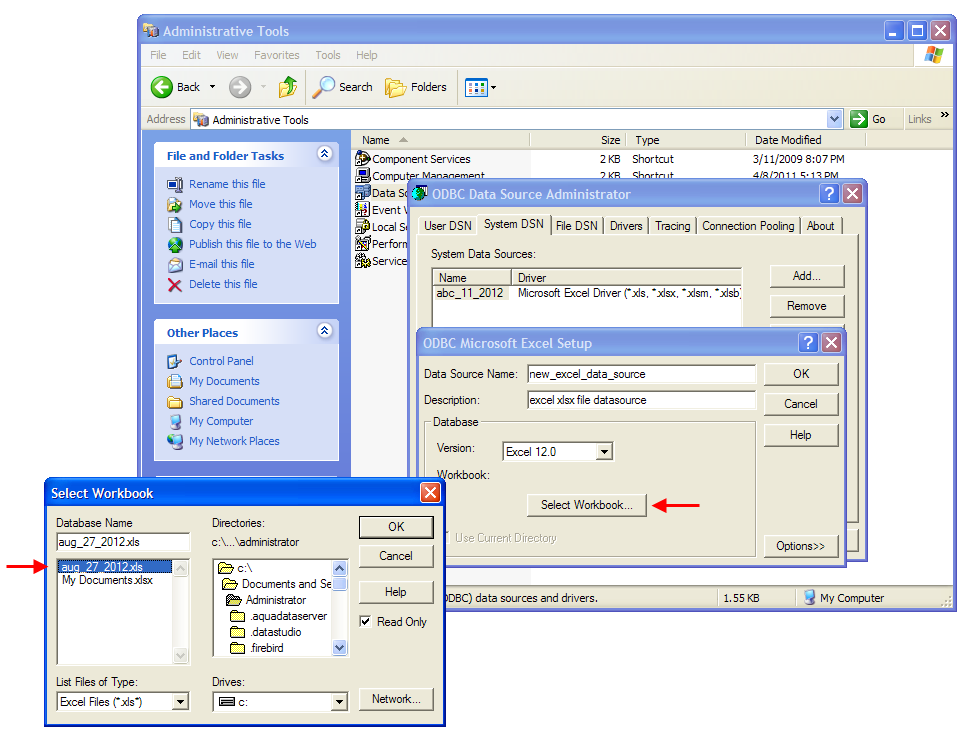This screenshot has height=735, width=978.
Task: Click the red X Delete this file icon
Action: click(175, 285)
